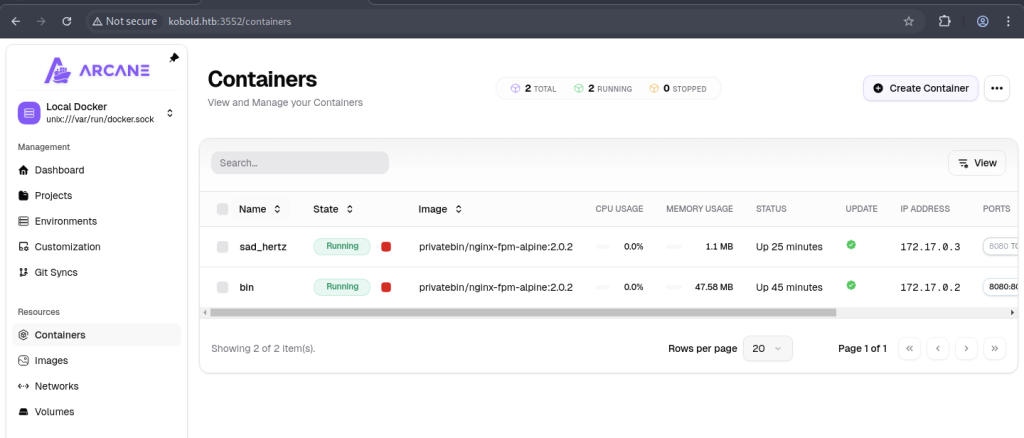The image size is (1024, 438).
Task: Click the horizontal table scrollbar thumb
Action: (523, 313)
